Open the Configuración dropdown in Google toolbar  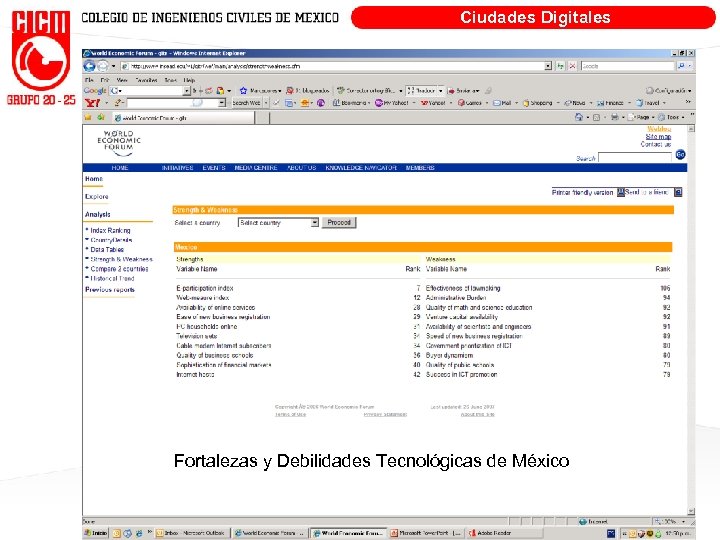[x=668, y=90]
